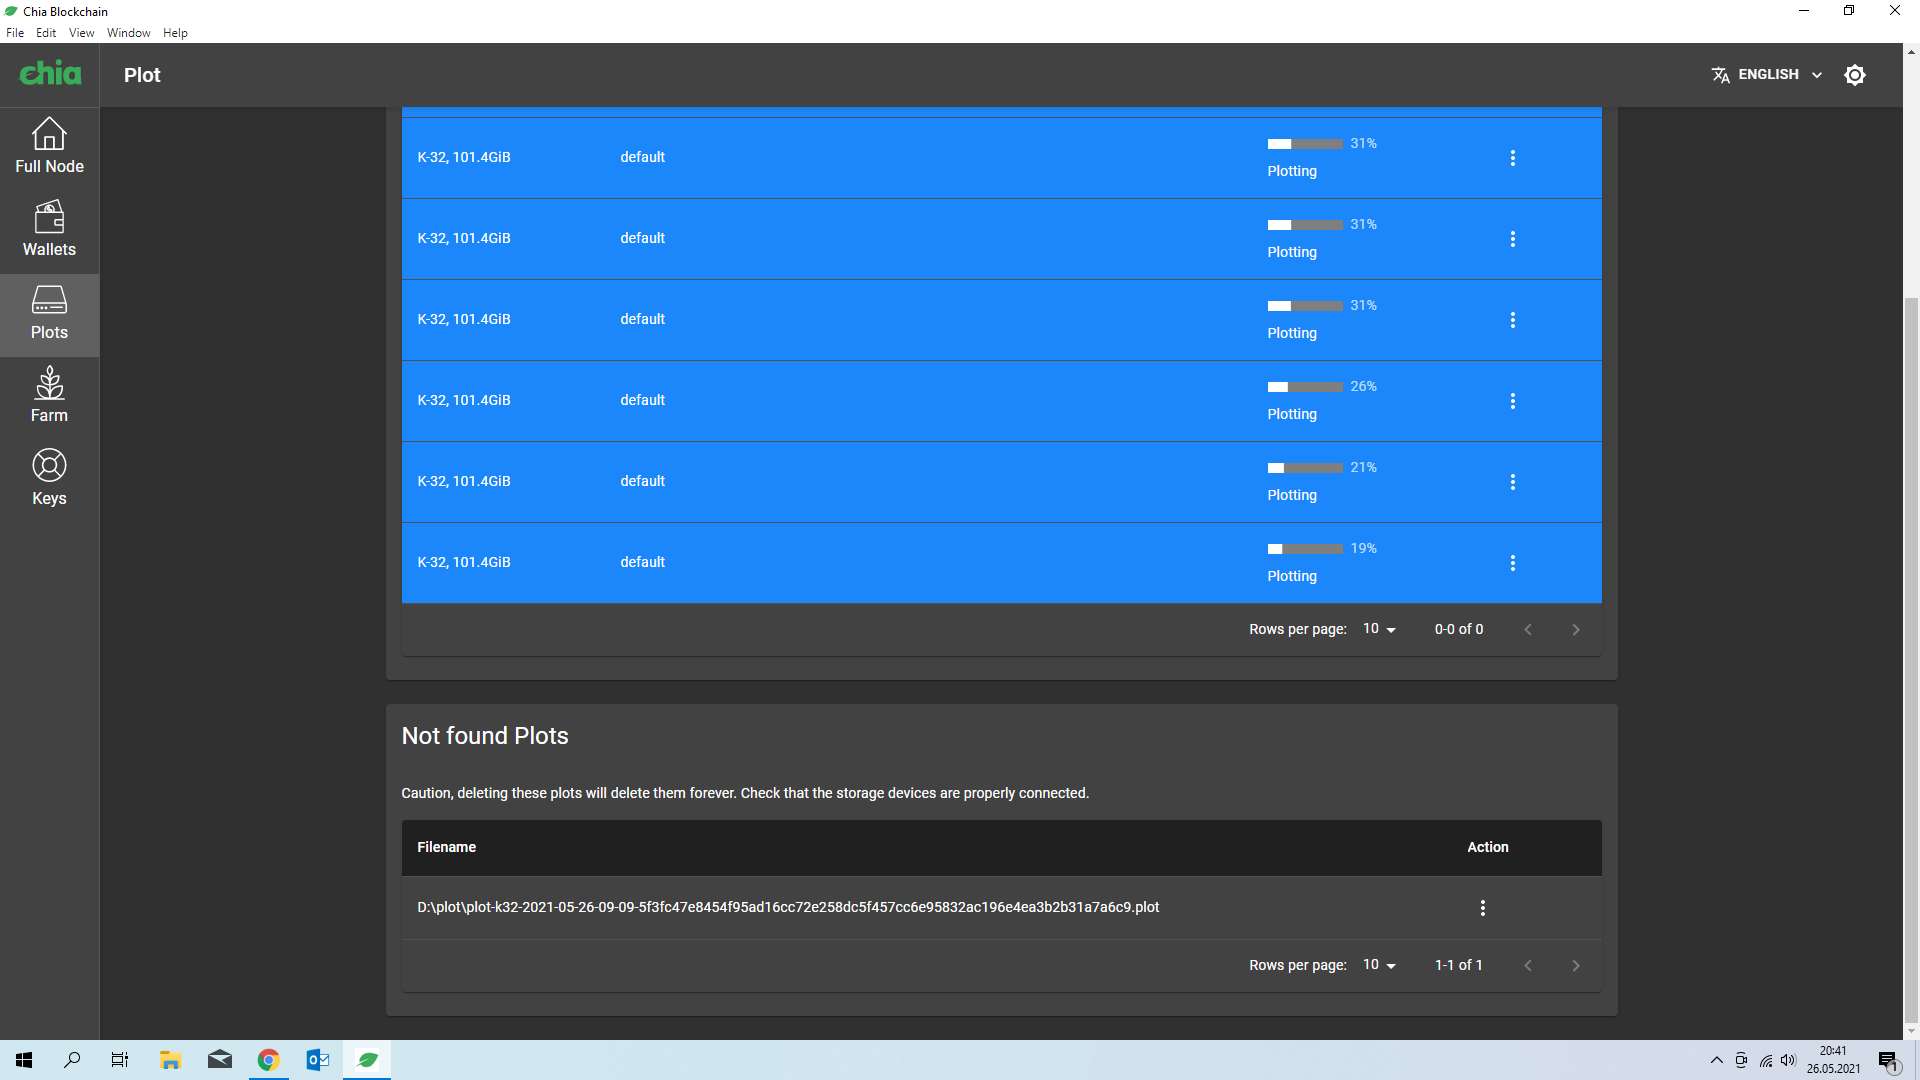
Task: Open options menu for the 19% plot
Action: tap(1512, 563)
